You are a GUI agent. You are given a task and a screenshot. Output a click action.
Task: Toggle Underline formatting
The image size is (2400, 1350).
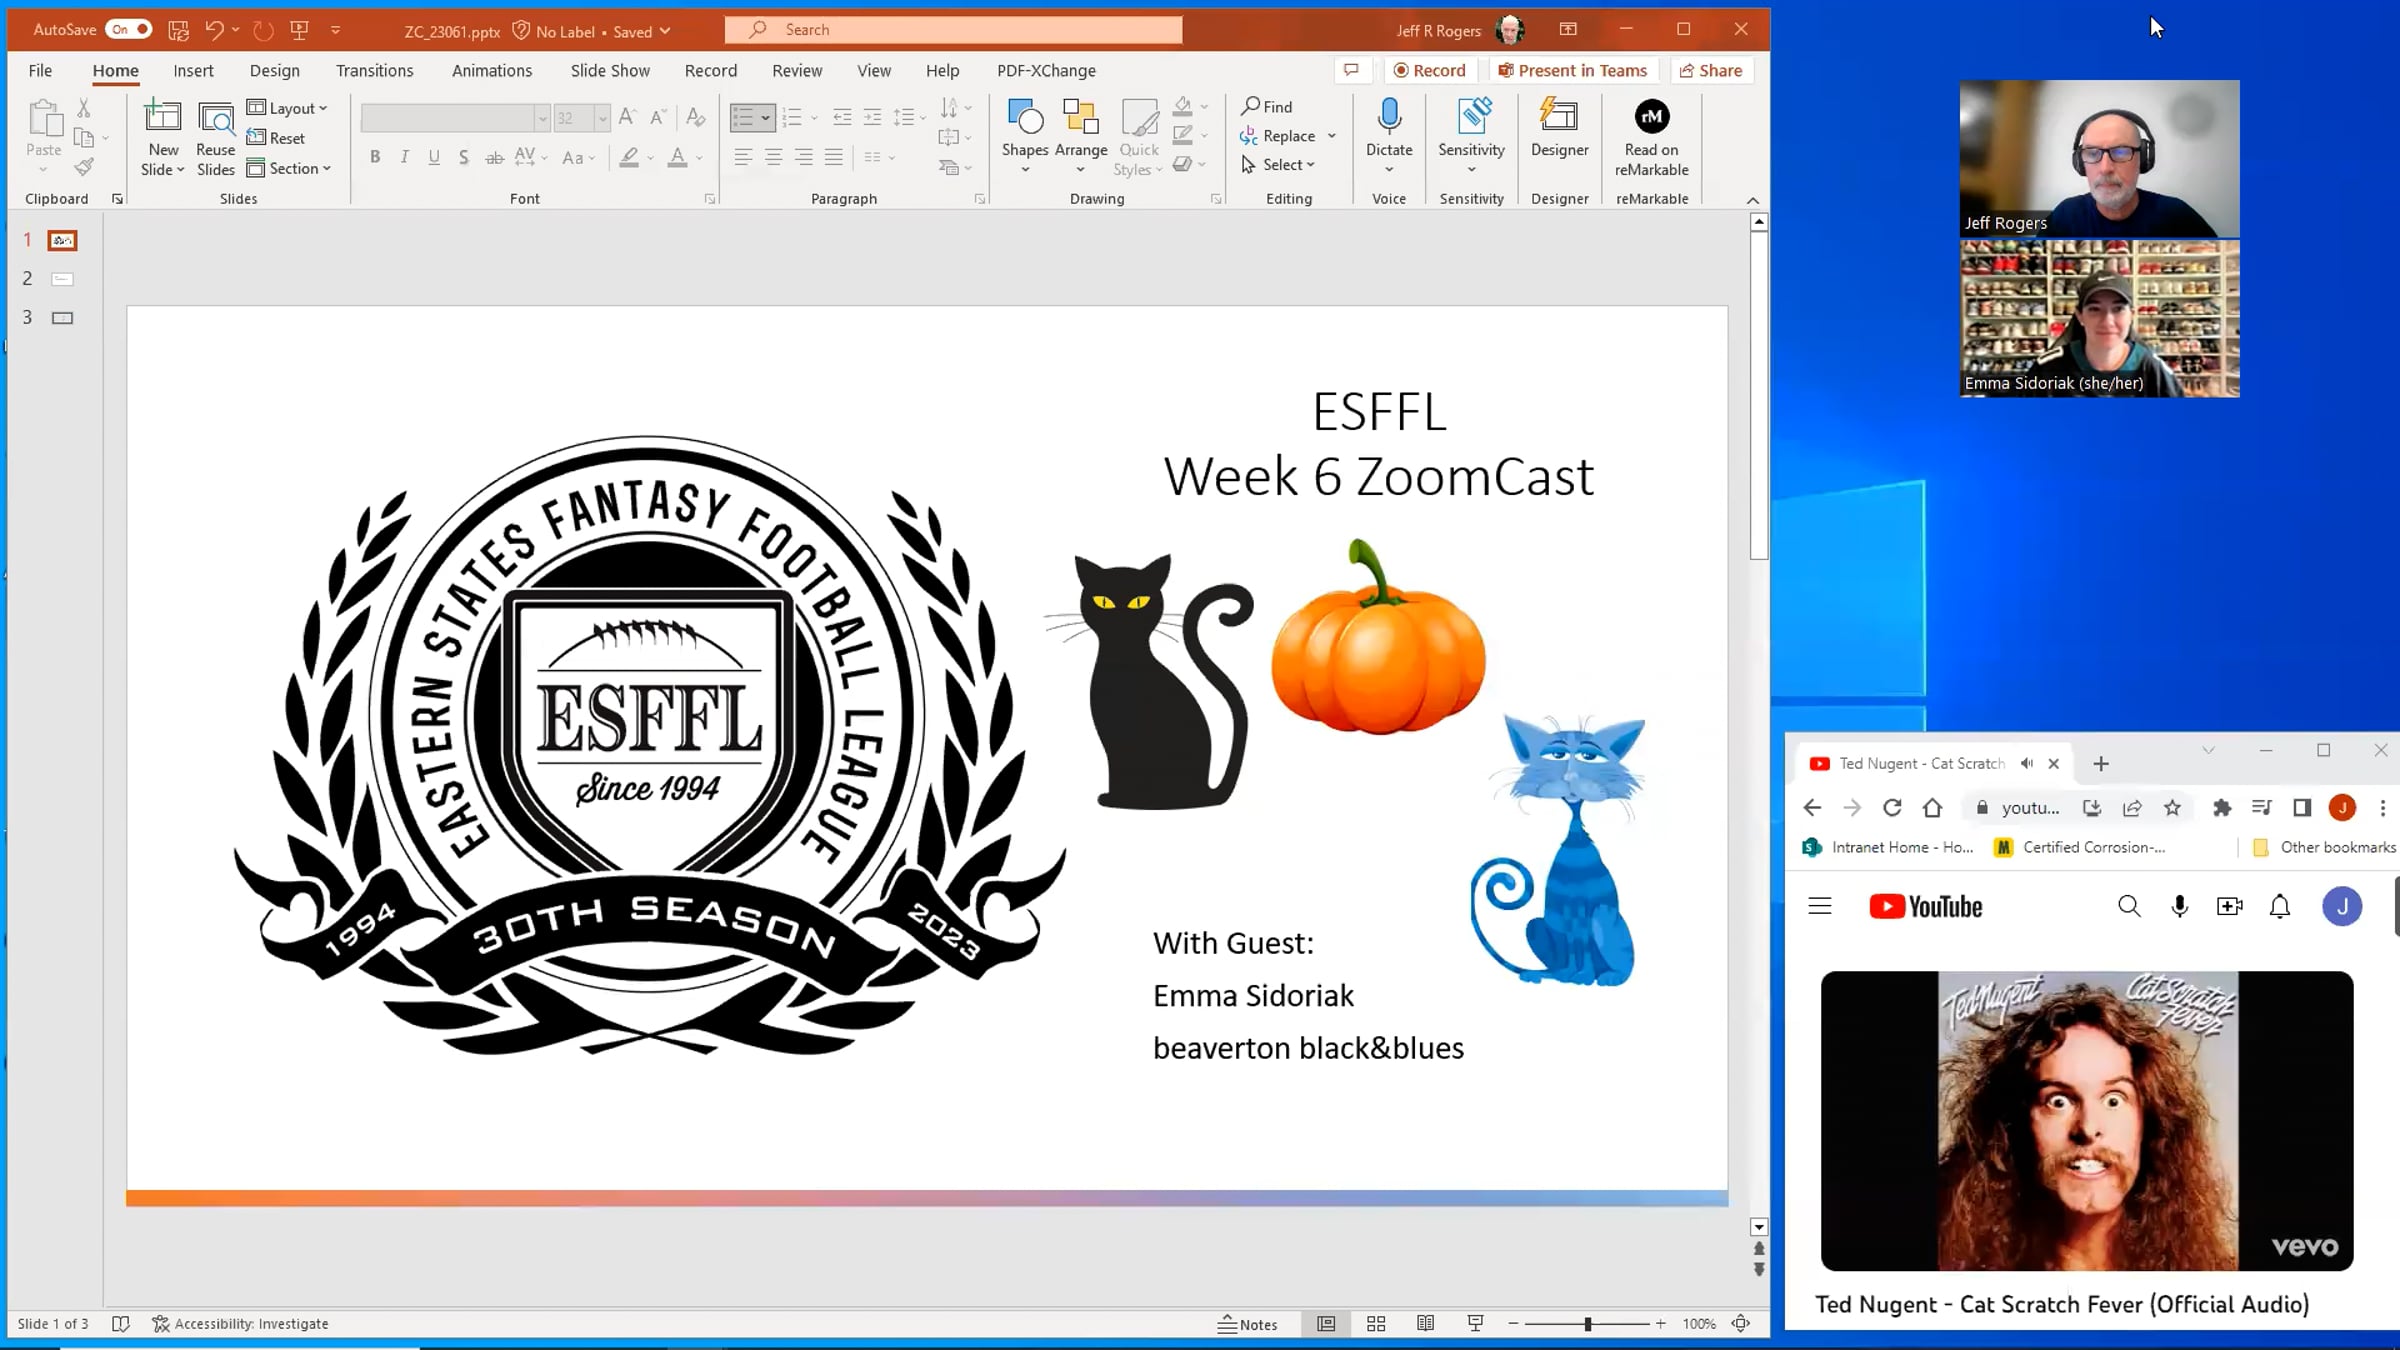[x=434, y=157]
